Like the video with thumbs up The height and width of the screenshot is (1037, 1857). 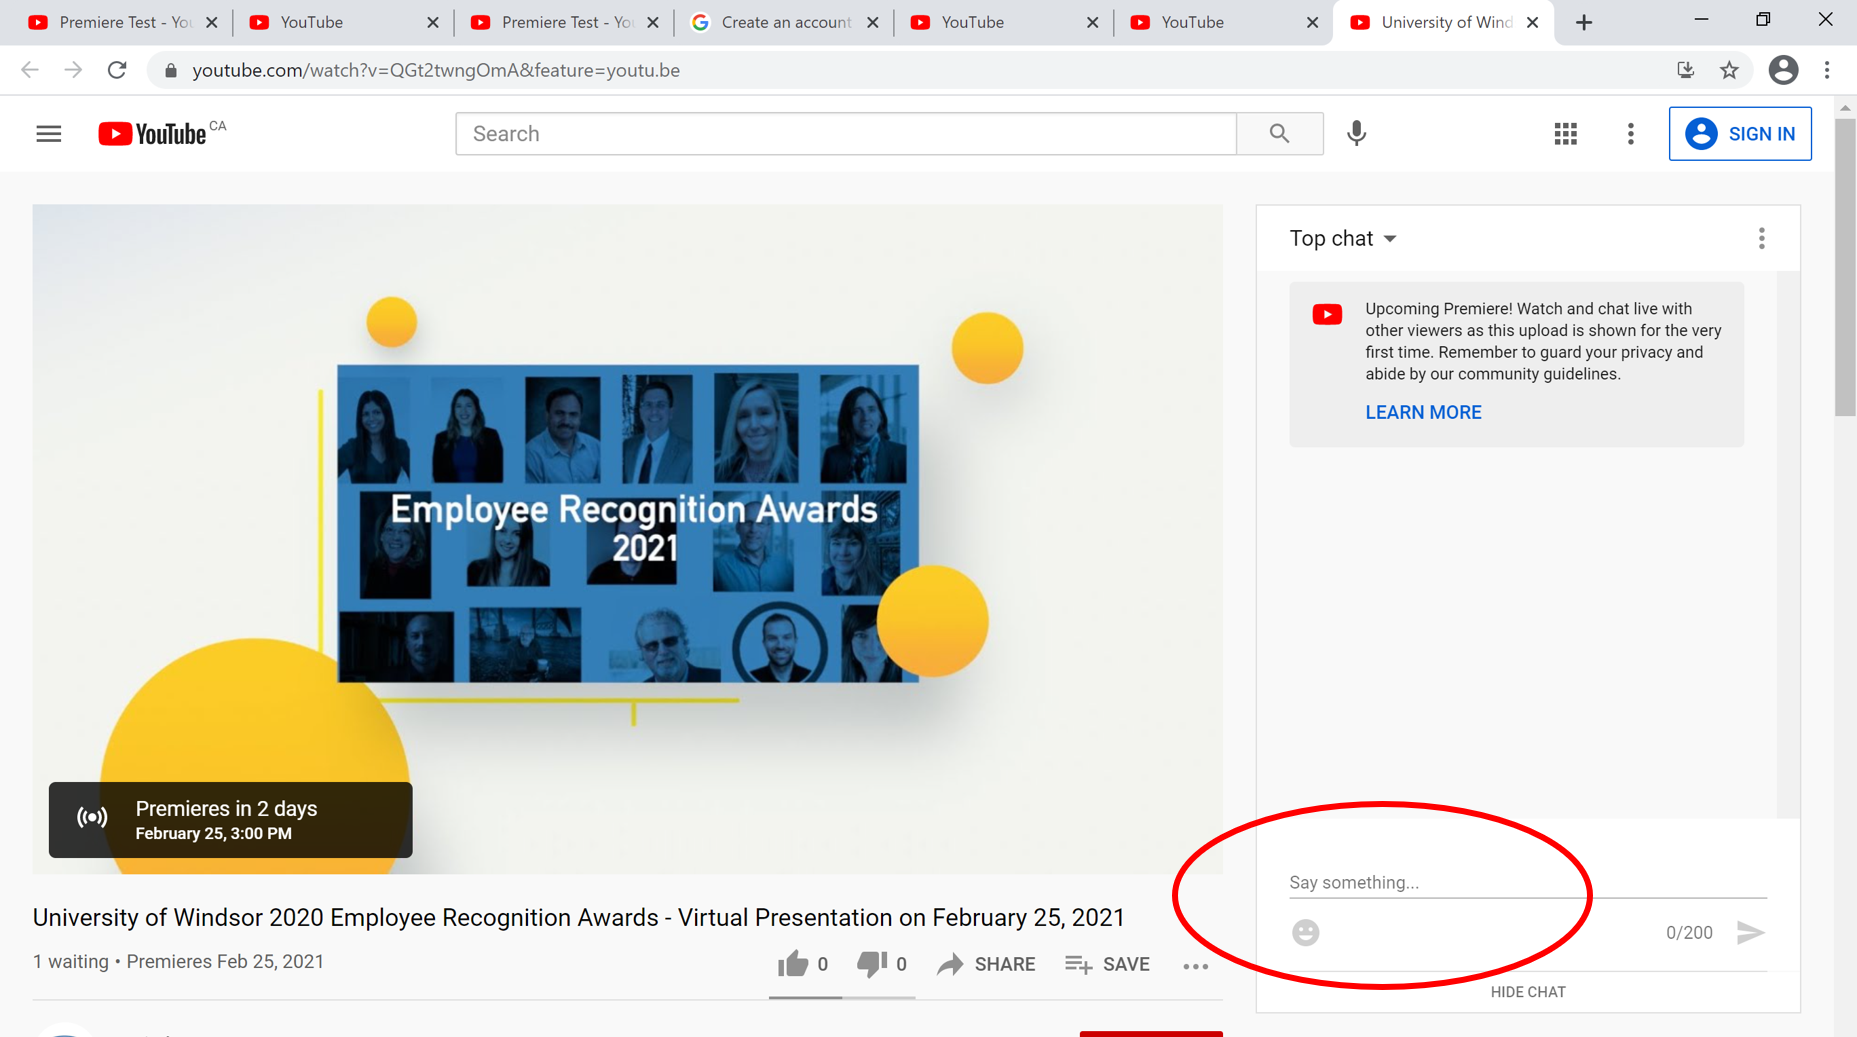793,964
